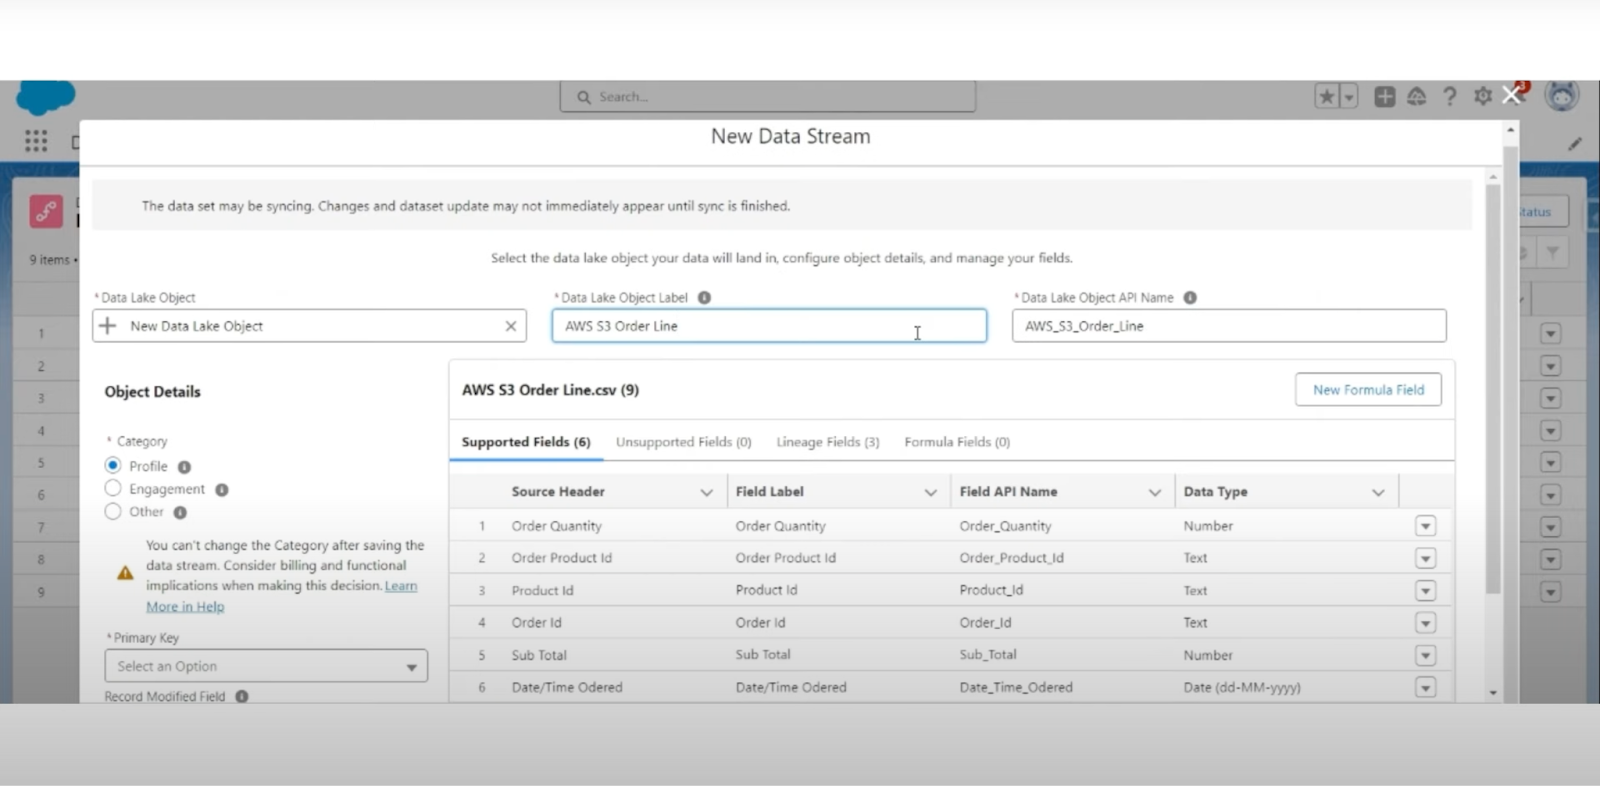The height and width of the screenshot is (786, 1600).
Task: Click the plus icon in Data Lake Object field
Action: pos(108,326)
